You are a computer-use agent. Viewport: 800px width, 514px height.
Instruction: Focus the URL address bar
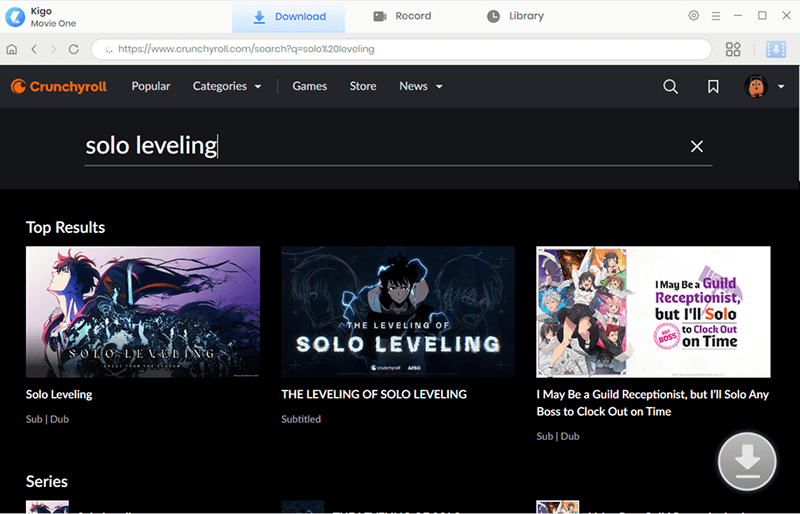pyautogui.click(x=401, y=49)
